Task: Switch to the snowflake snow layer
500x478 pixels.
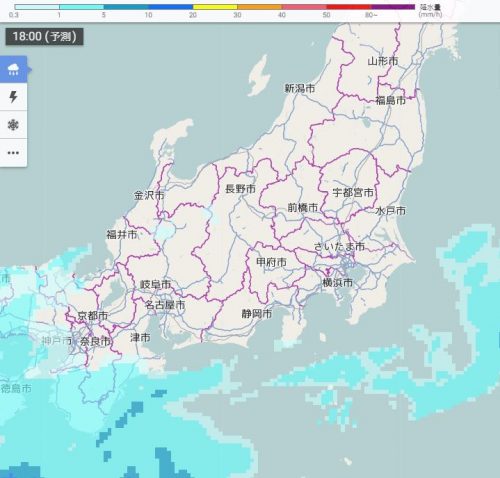Action: 13,125
